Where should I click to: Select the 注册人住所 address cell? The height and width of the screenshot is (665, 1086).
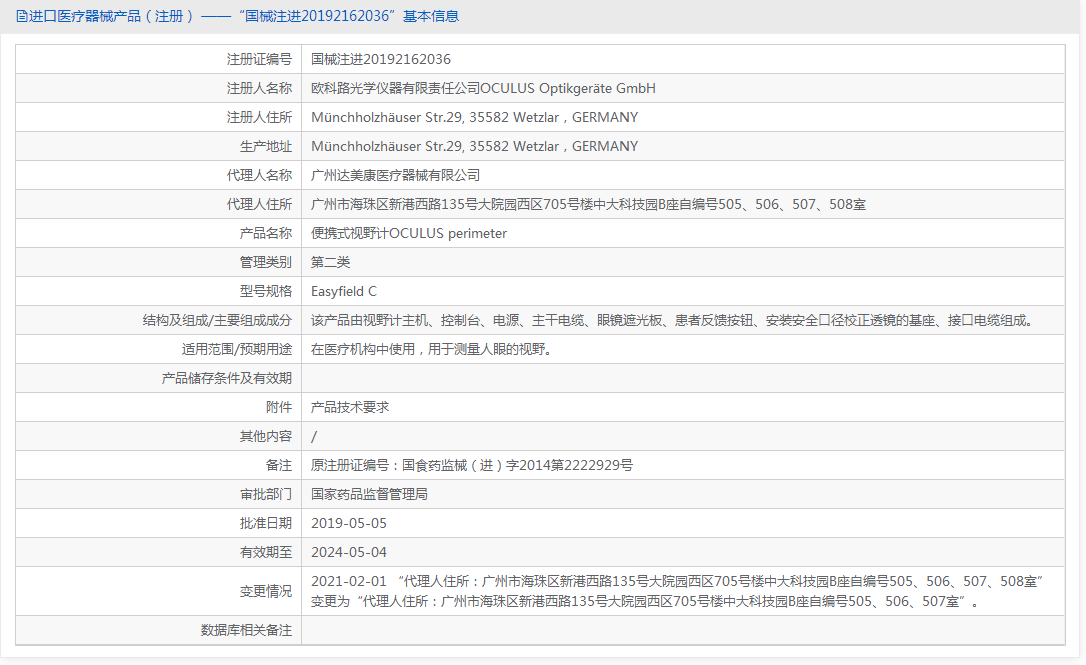tap(474, 117)
